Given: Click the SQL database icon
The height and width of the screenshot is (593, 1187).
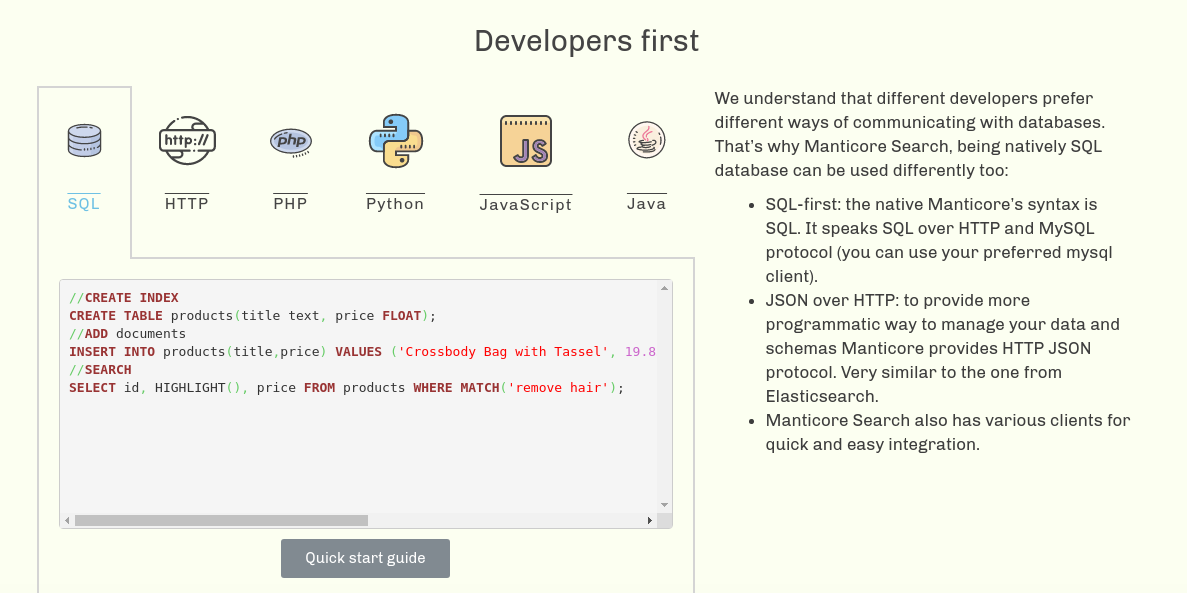Looking at the screenshot, I should [x=84, y=141].
